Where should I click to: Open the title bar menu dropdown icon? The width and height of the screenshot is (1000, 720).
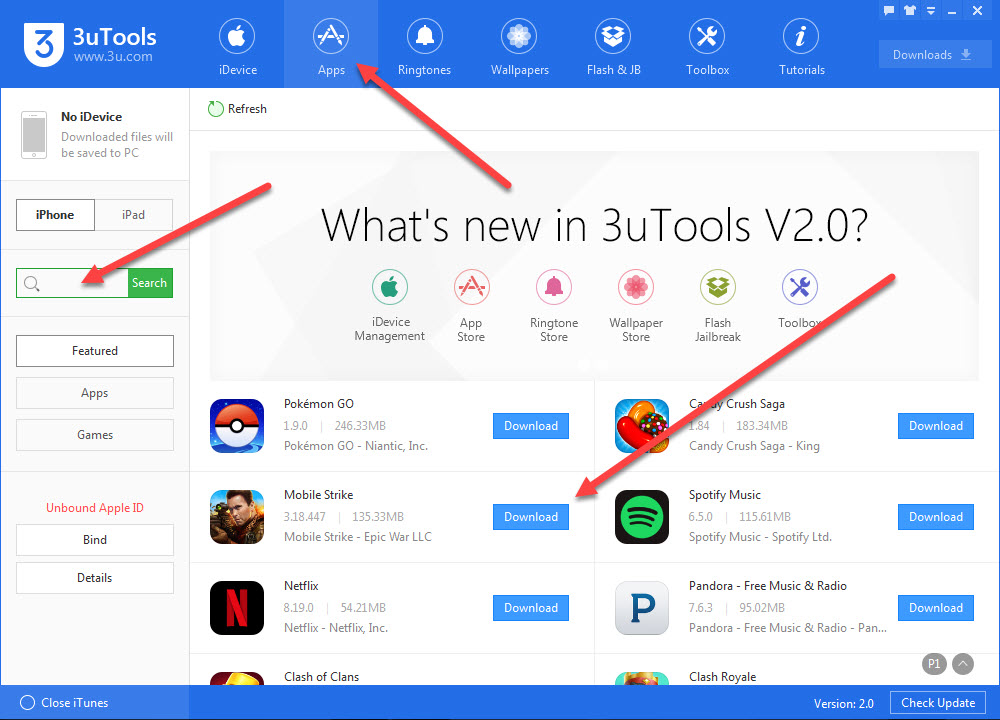tap(931, 11)
